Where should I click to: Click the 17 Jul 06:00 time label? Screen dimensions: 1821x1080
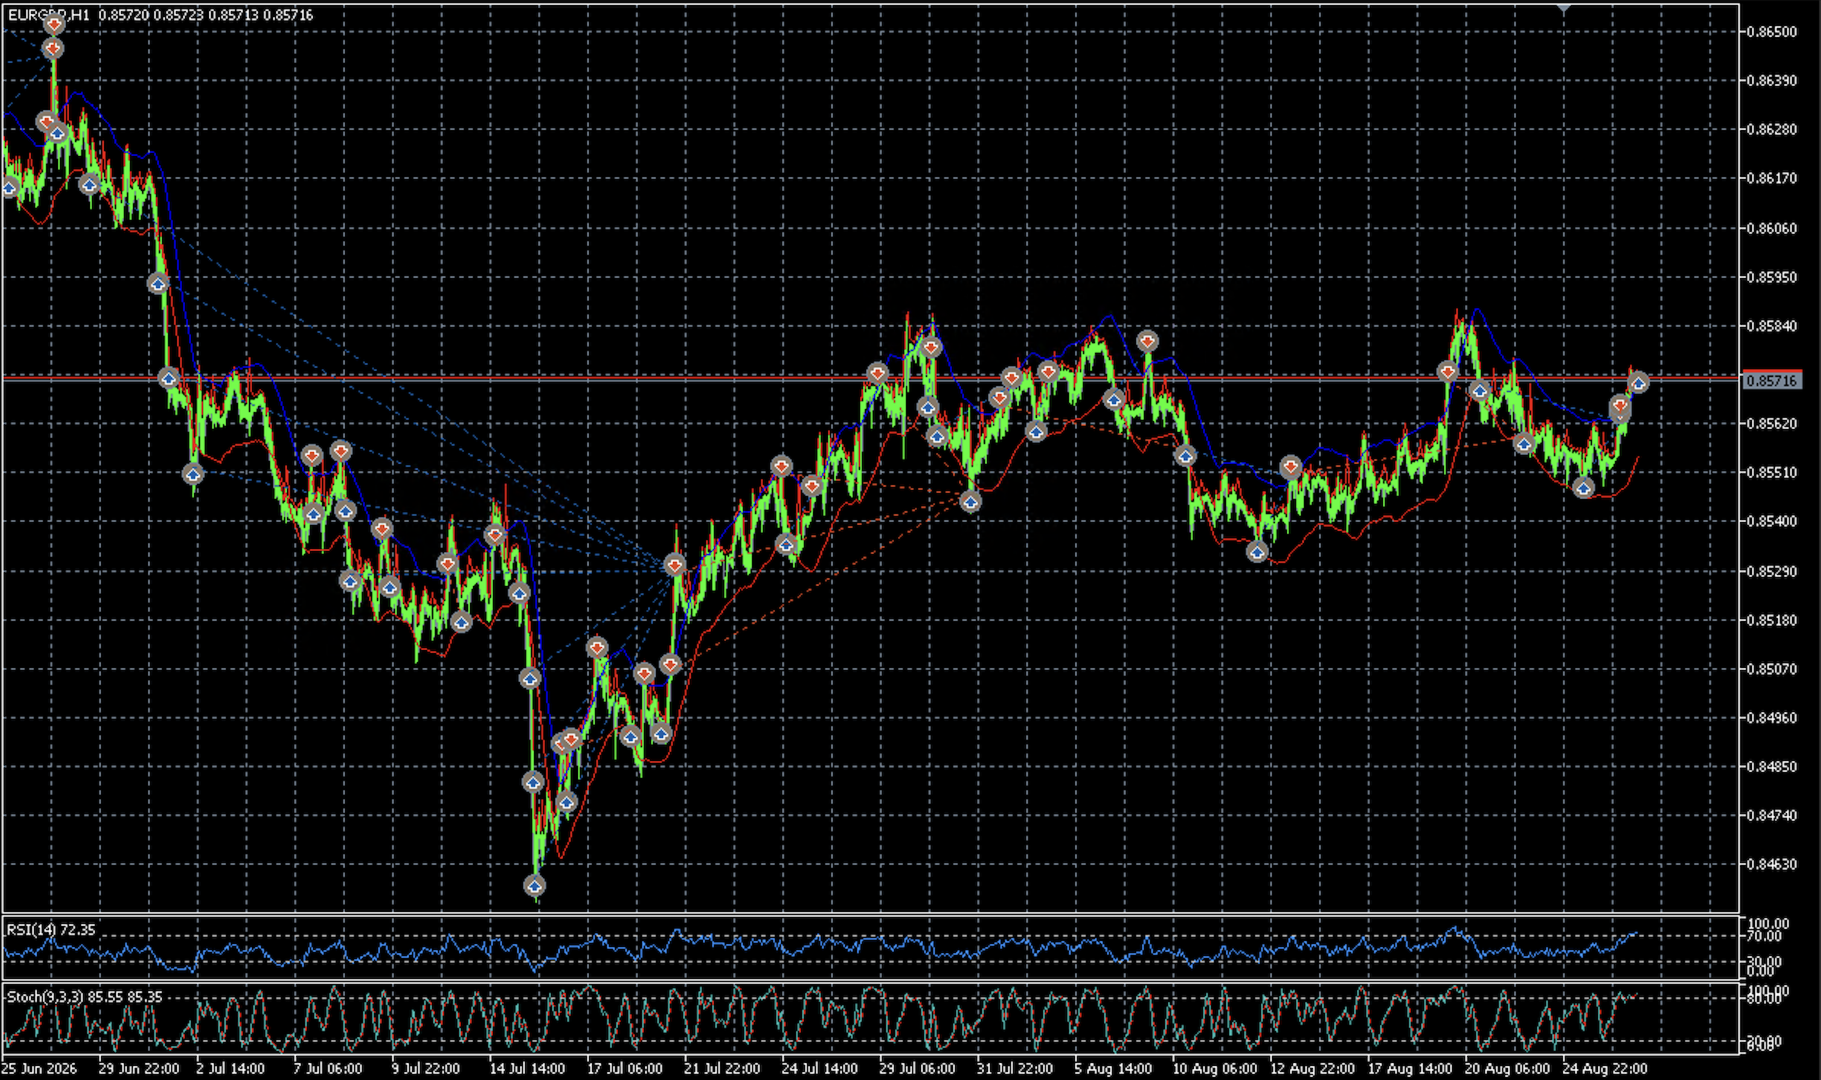[624, 1068]
